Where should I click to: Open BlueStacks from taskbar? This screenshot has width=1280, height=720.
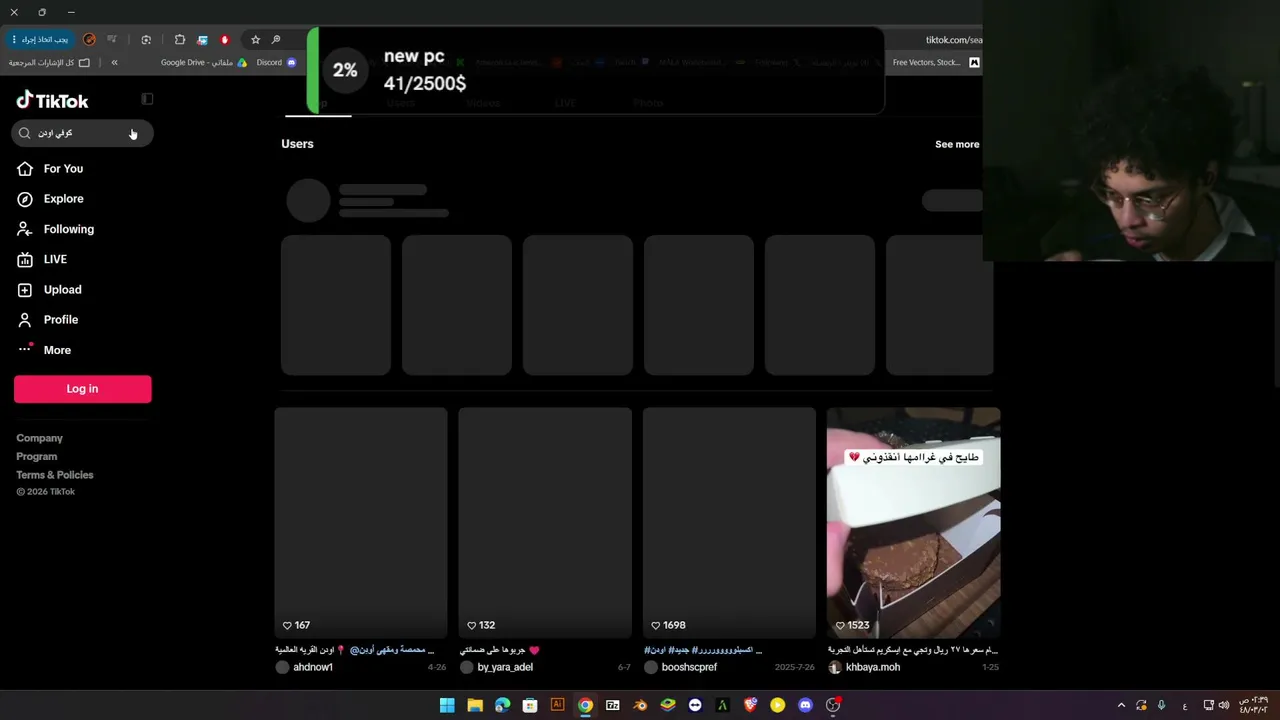click(668, 705)
